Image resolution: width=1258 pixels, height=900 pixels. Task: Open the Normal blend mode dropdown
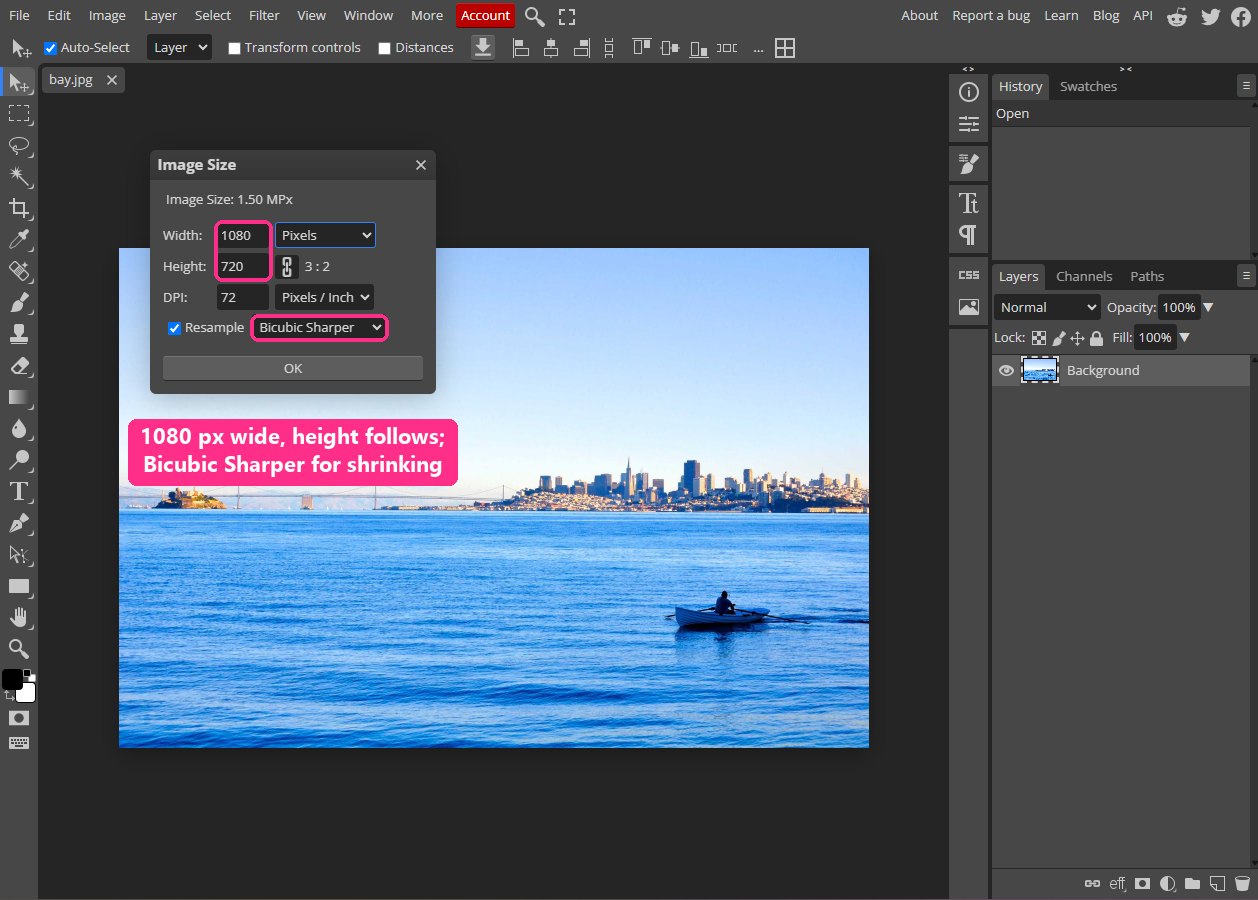click(1047, 307)
